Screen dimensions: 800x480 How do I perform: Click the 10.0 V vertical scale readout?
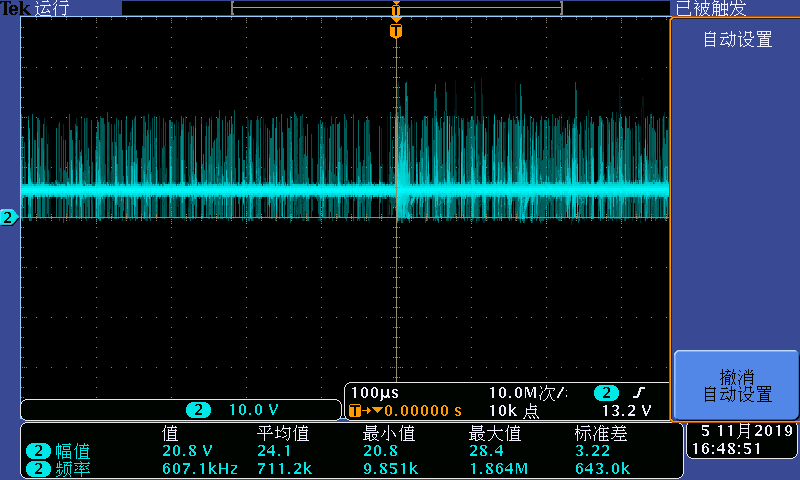coord(254,410)
